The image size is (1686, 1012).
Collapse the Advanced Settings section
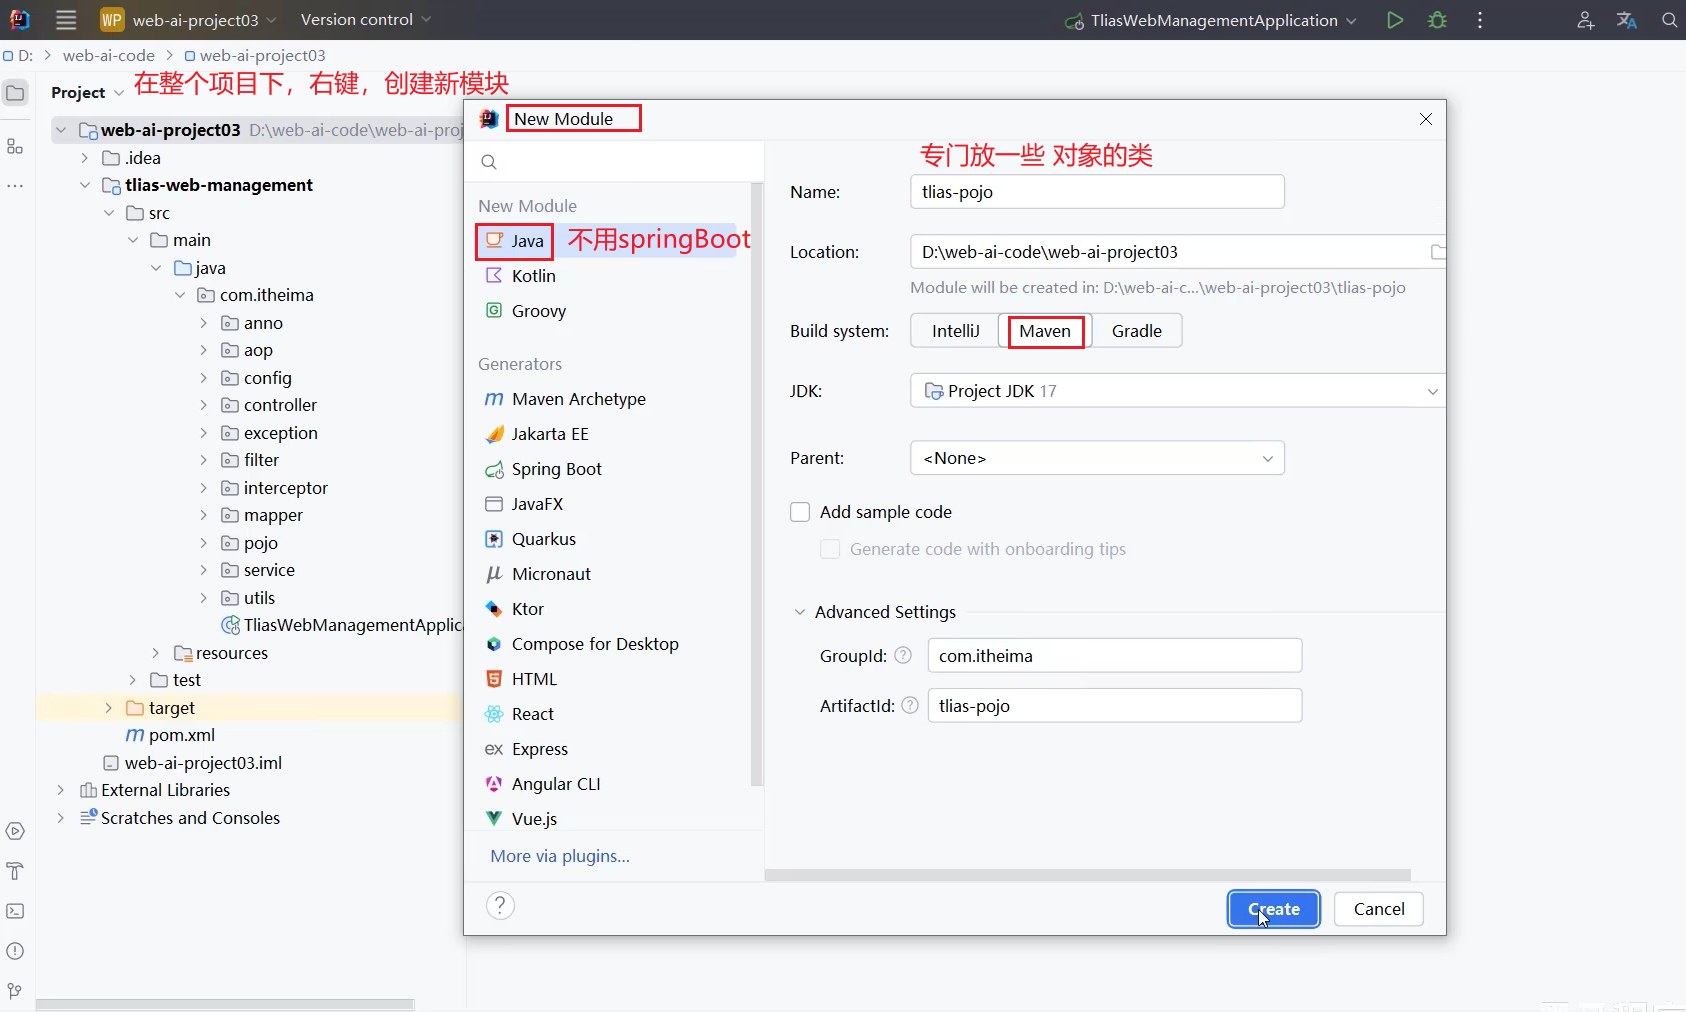click(x=799, y=612)
